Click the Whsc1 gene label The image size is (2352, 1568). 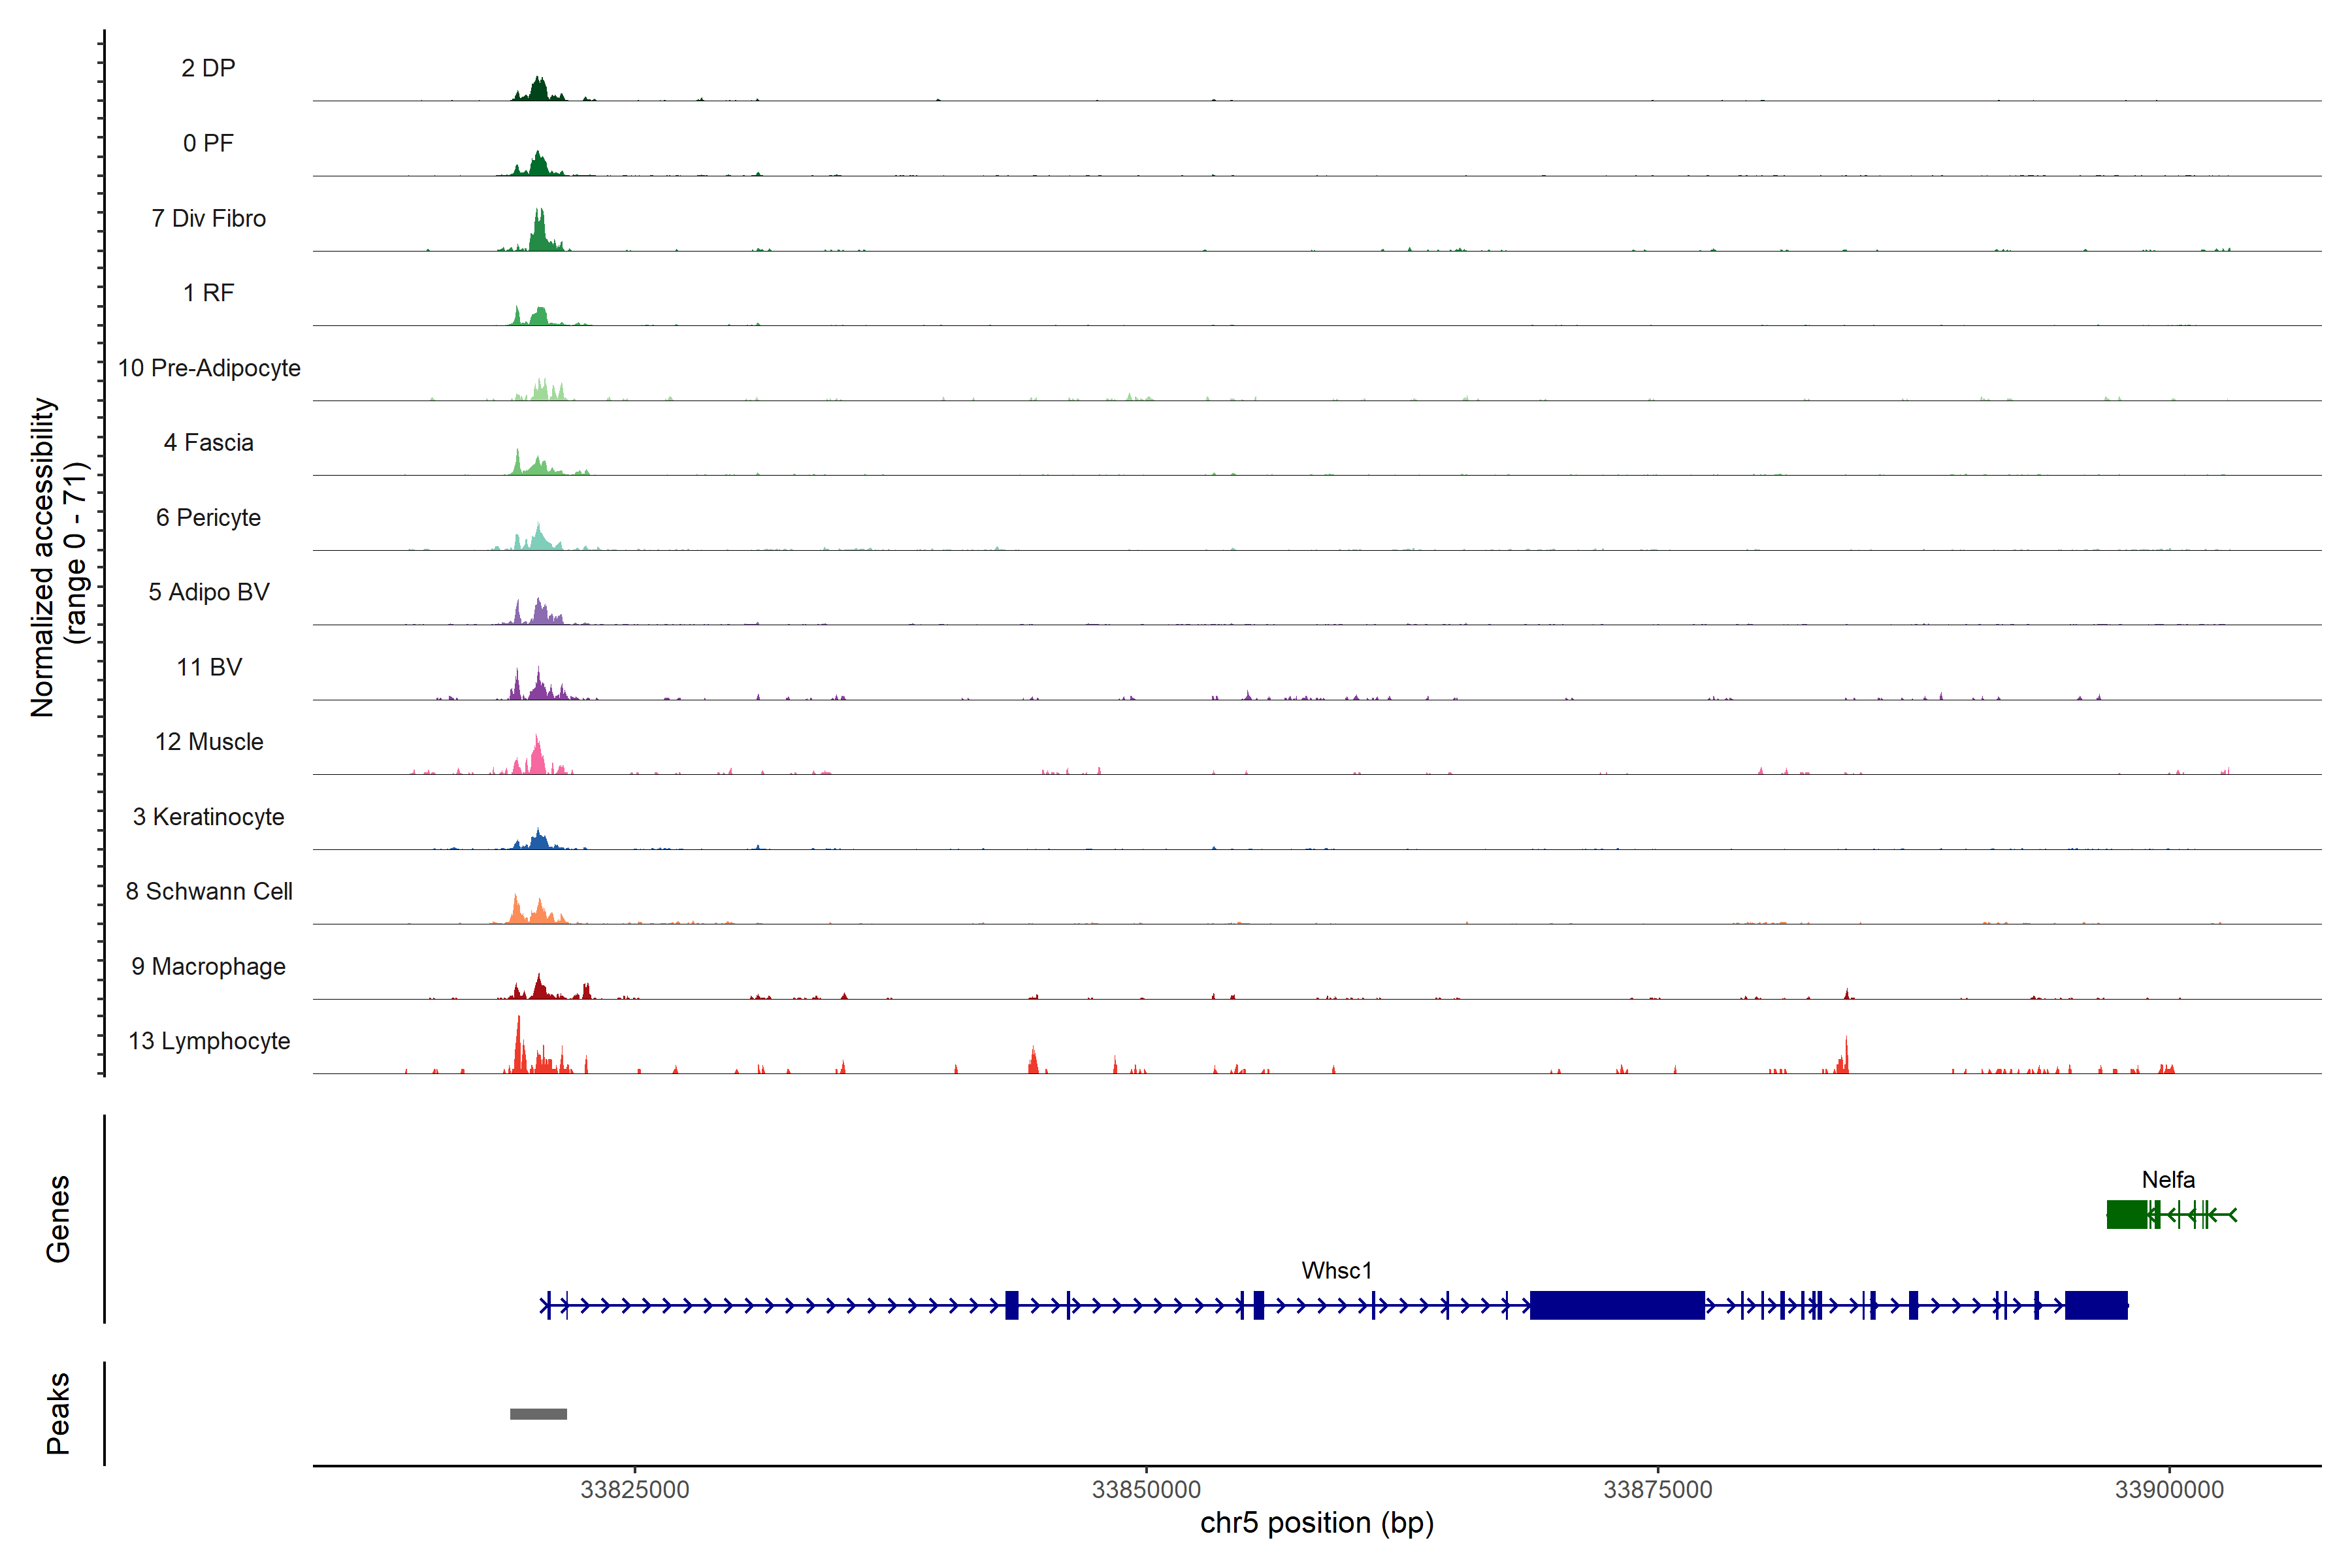coord(1336,1270)
